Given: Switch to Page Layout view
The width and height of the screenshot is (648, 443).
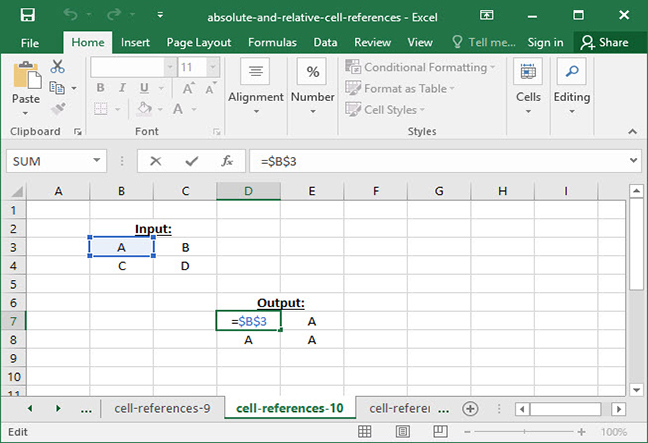Looking at the screenshot, I should coord(499,432).
